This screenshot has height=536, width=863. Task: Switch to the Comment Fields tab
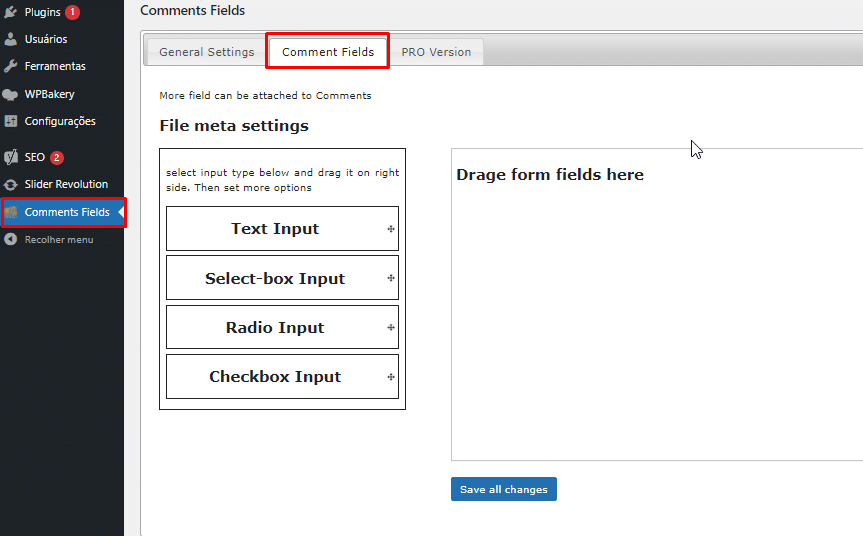click(x=327, y=52)
